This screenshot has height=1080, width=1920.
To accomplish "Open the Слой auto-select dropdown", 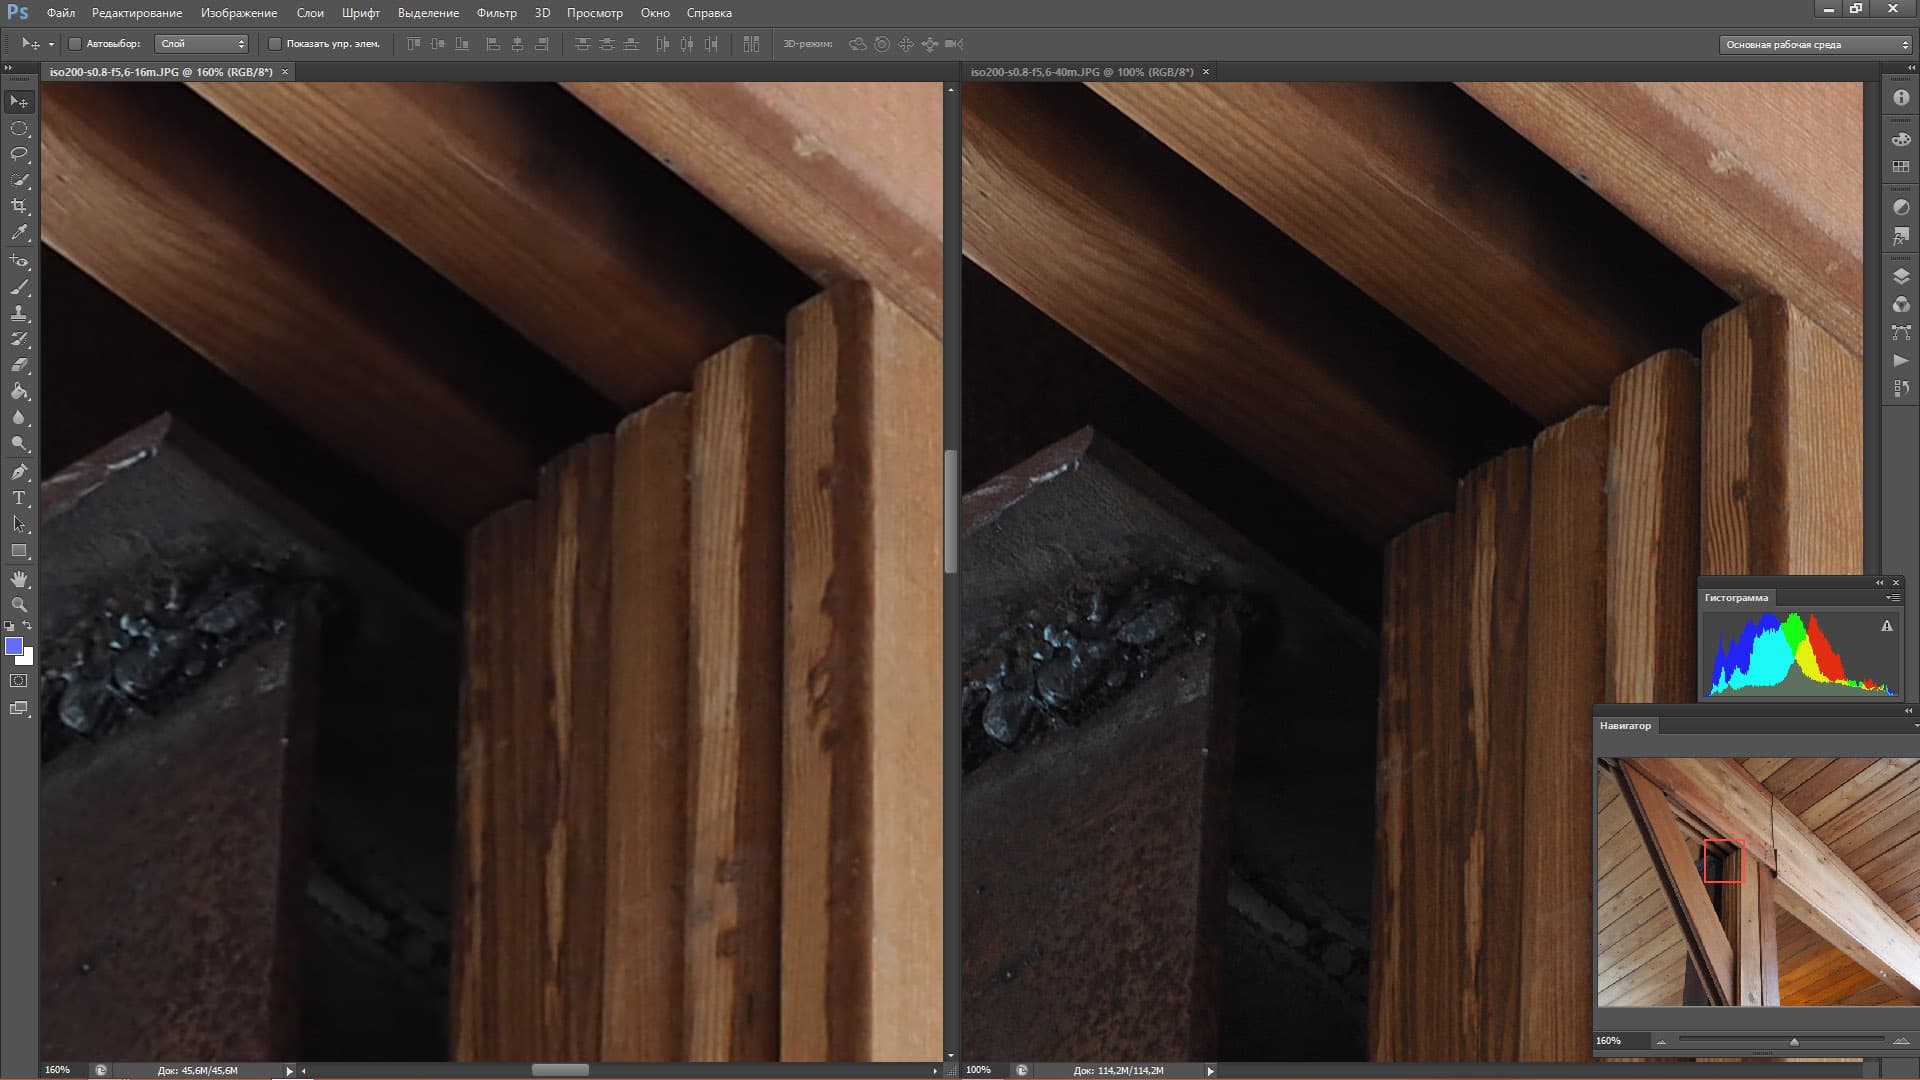I will pos(202,44).
